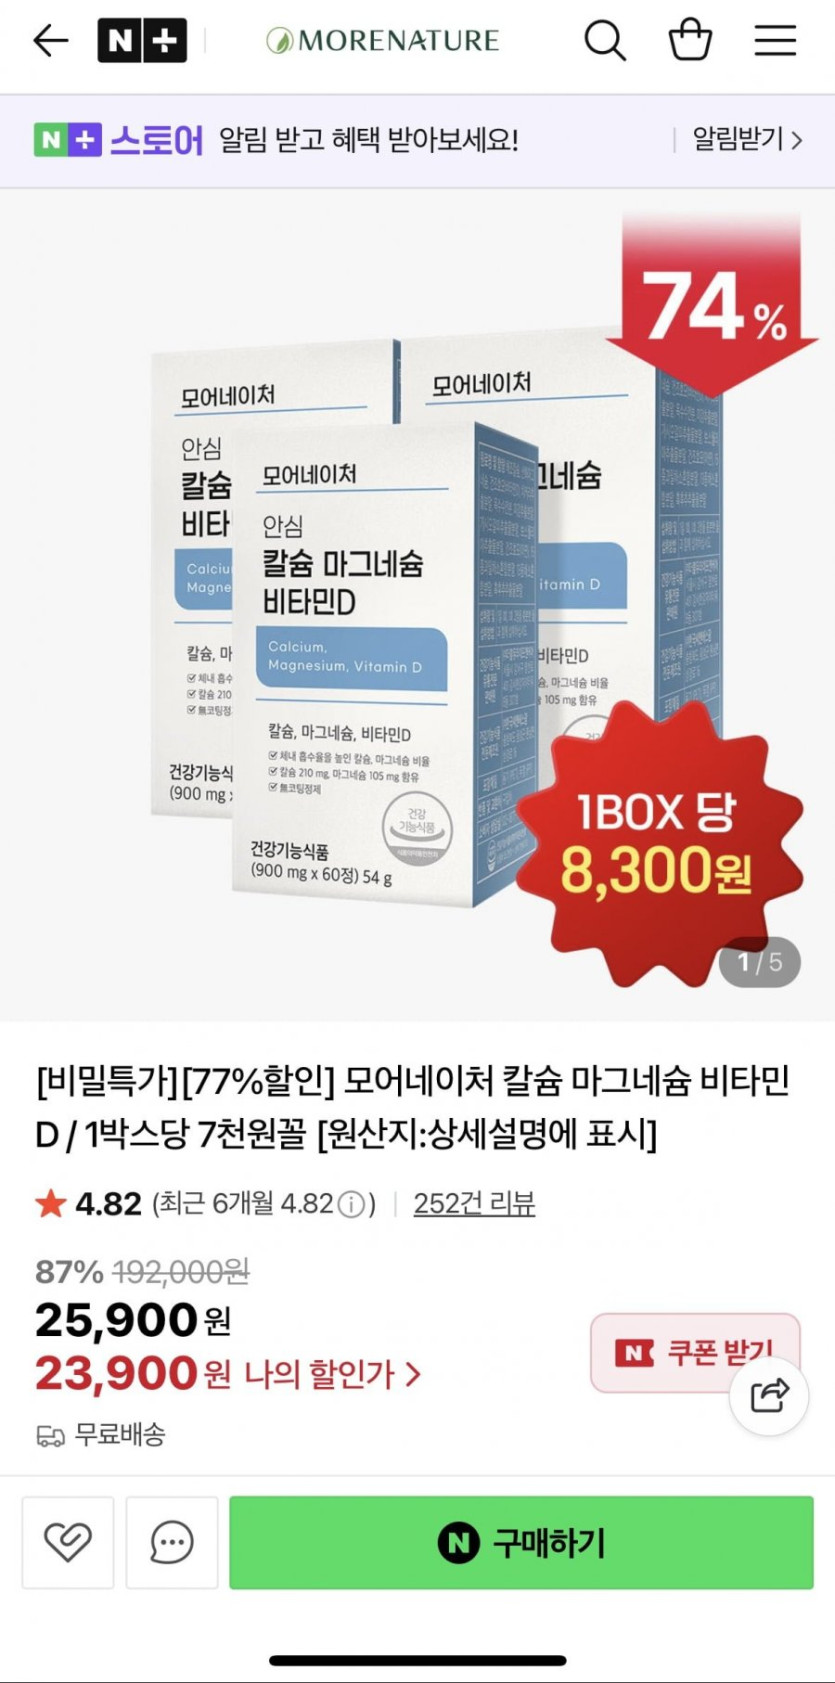Click the rating info circle icon
Screen dimensions: 835x1683
coord(351,1204)
